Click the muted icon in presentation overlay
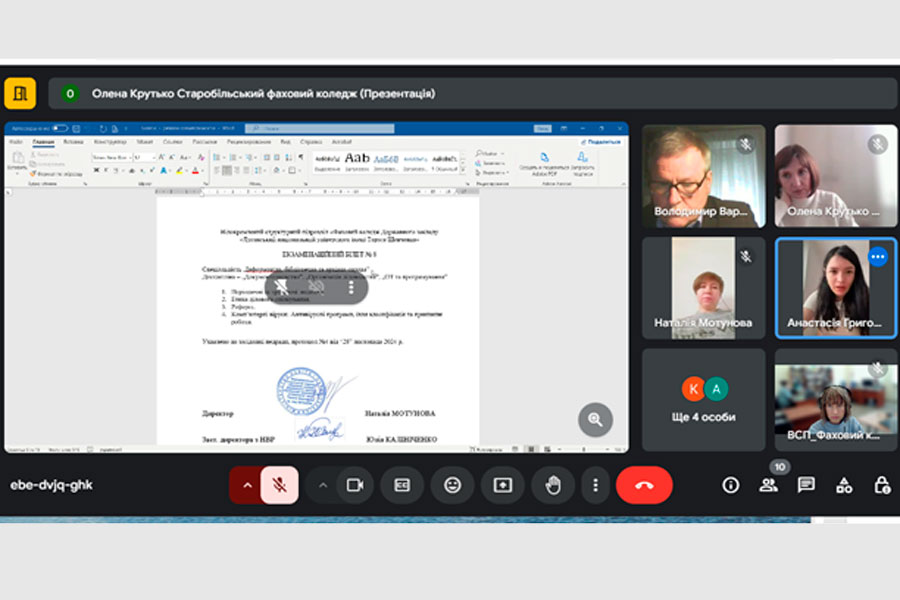Screen dimensions: 900x600 pos(316,287)
